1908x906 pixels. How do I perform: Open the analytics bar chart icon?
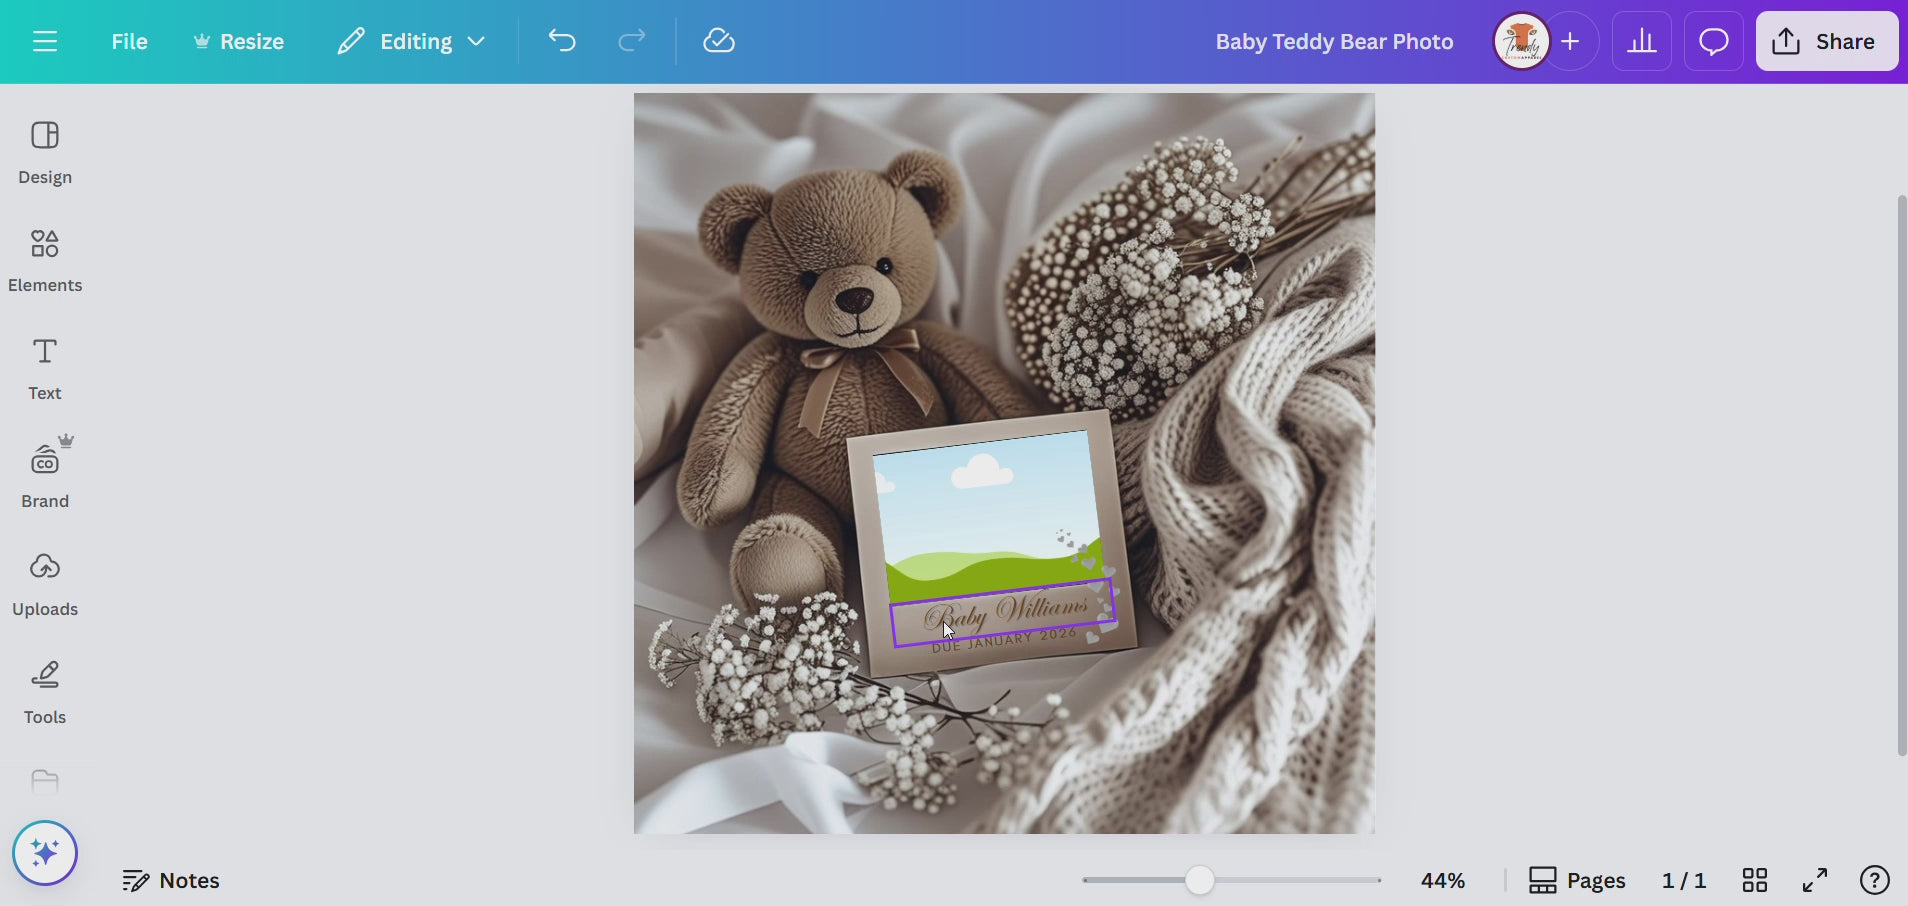1642,41
